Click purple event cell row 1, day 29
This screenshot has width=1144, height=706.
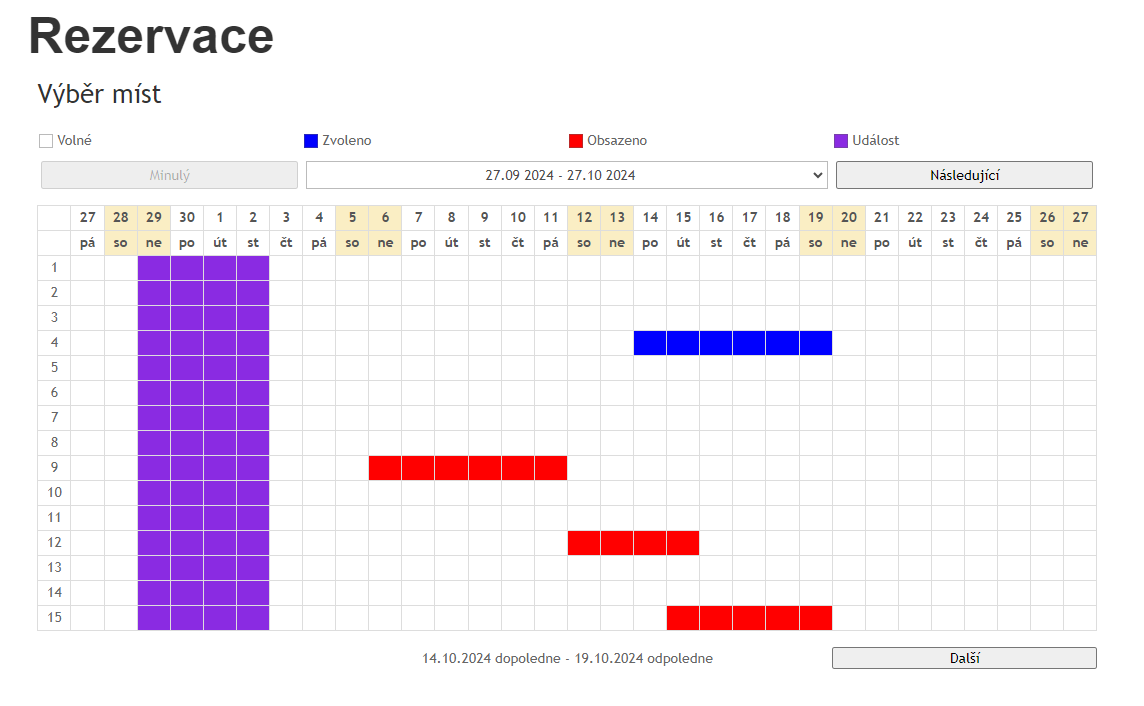tap(154, 268)
